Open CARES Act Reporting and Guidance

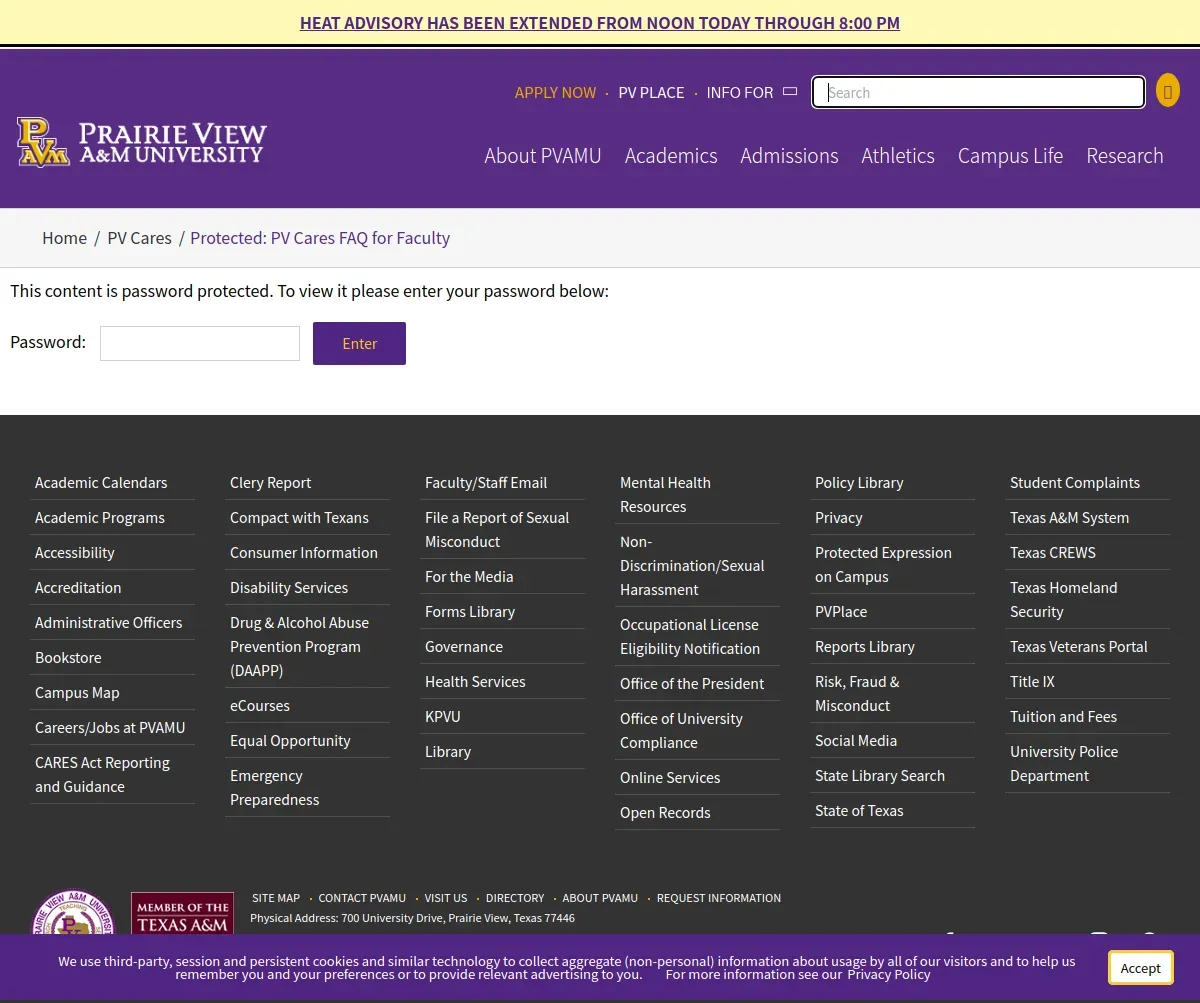[102, 774]
